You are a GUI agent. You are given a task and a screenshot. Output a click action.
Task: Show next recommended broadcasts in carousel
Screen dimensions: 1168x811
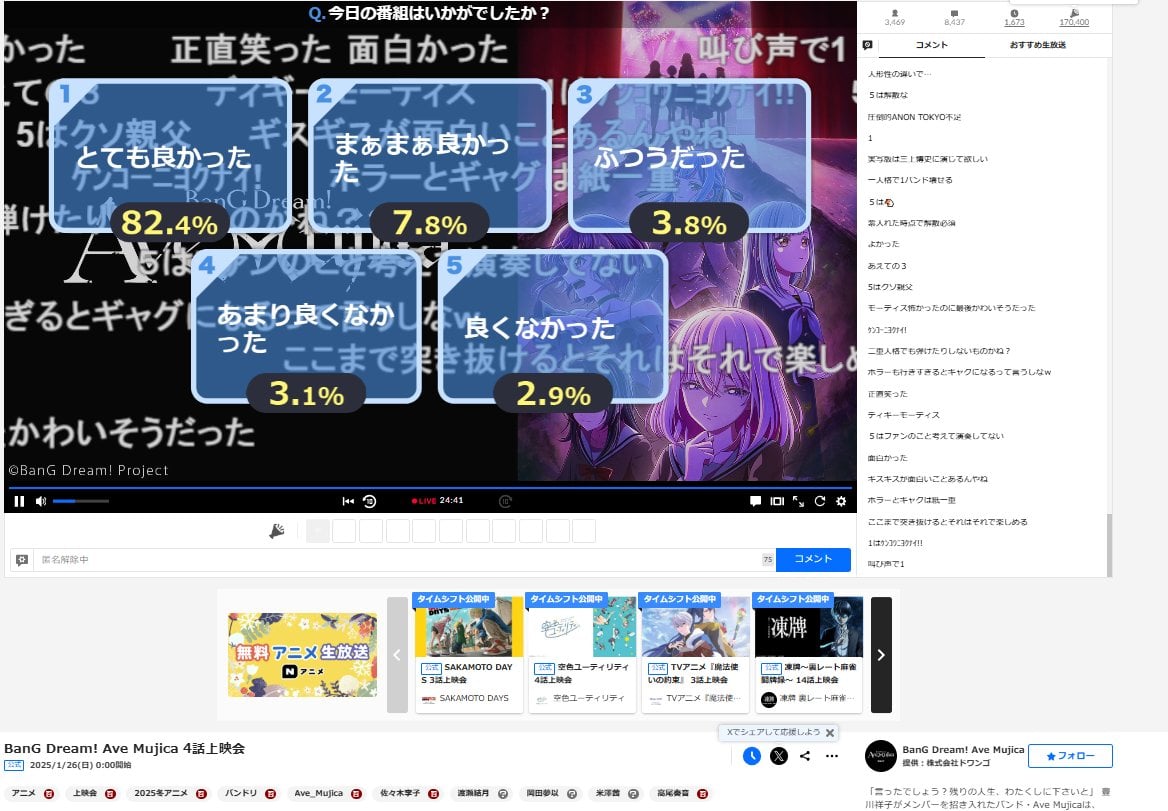pos(881,655)
